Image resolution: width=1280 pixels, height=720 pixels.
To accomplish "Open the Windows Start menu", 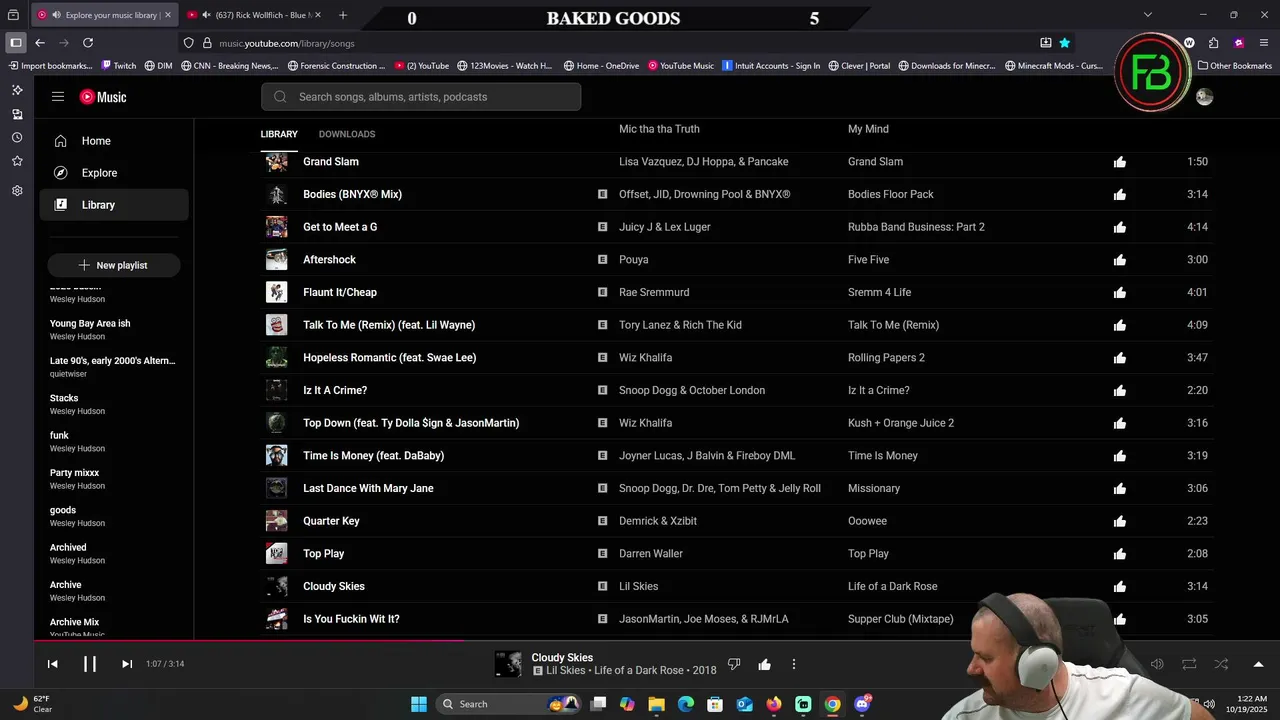I will [x=419, y=704].
